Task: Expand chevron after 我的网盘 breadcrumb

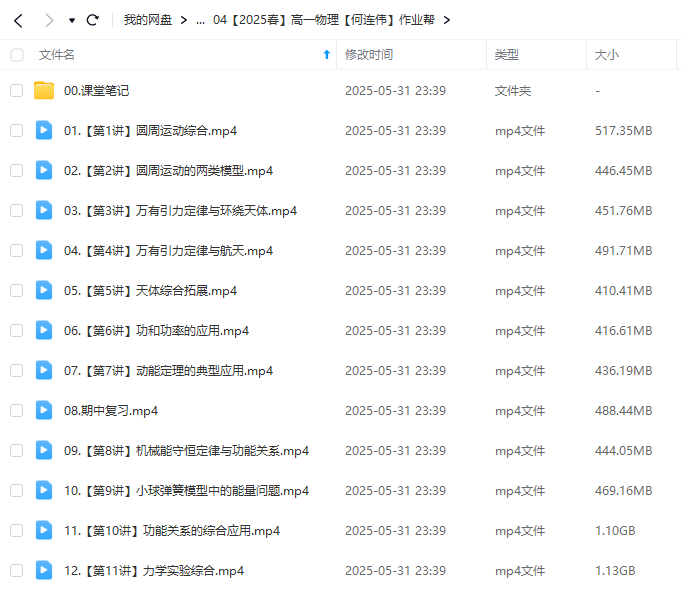Action: pyautogui.click(x=184, y=20)
